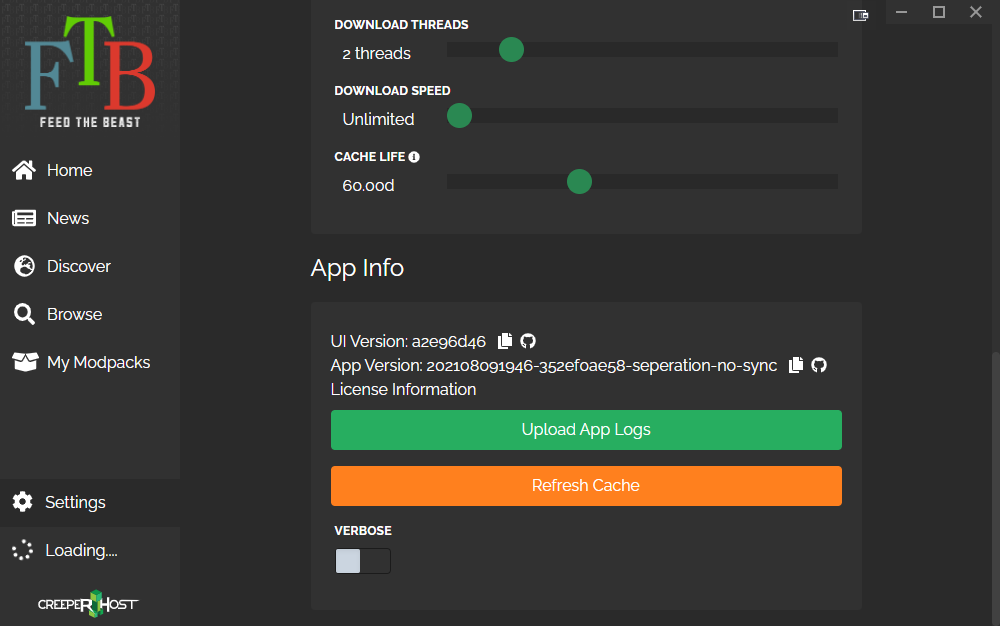Click the CreeperHost logo
Viewport: 1000px width, 626px height.
pyautogui.click(x=88, y=603)
